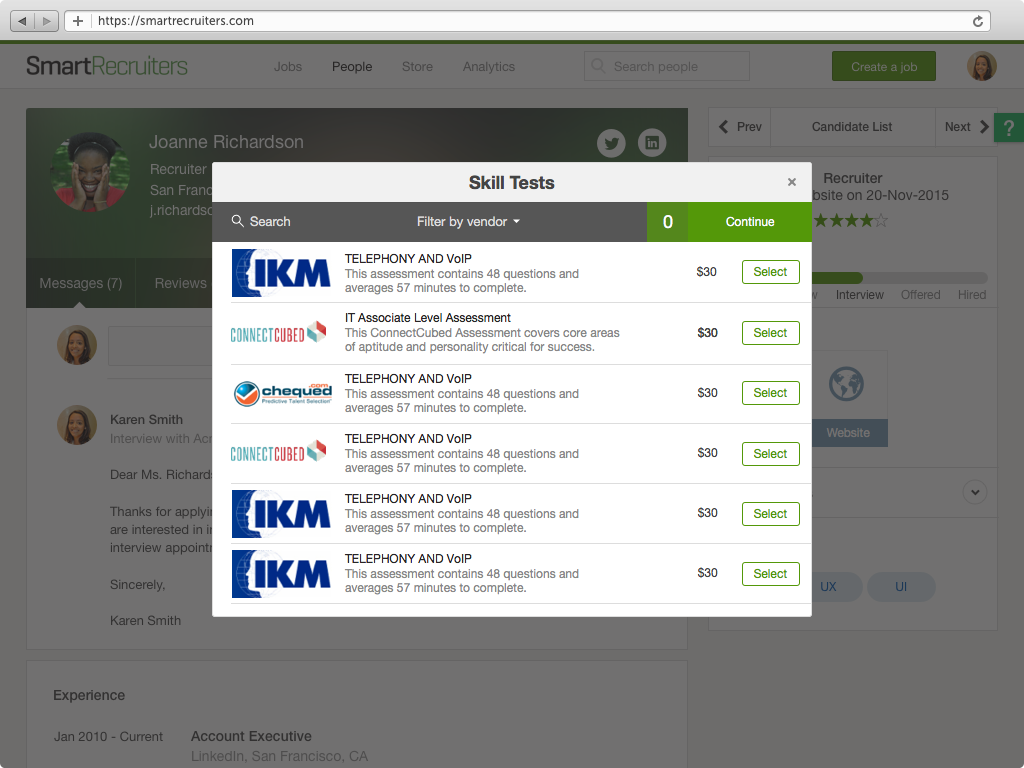
Task: Select the Chequed Telephony and VoIP test
Action: click(x=771, y=393)
